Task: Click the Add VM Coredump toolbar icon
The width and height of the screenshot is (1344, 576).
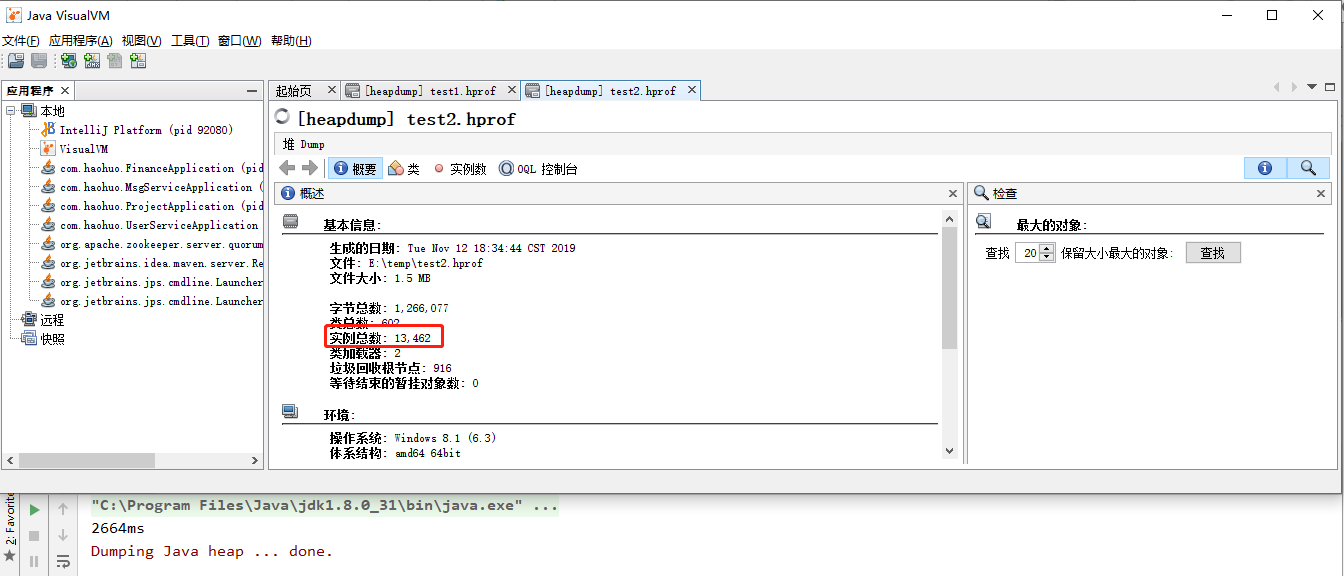Action: click(x=115, y=61)
